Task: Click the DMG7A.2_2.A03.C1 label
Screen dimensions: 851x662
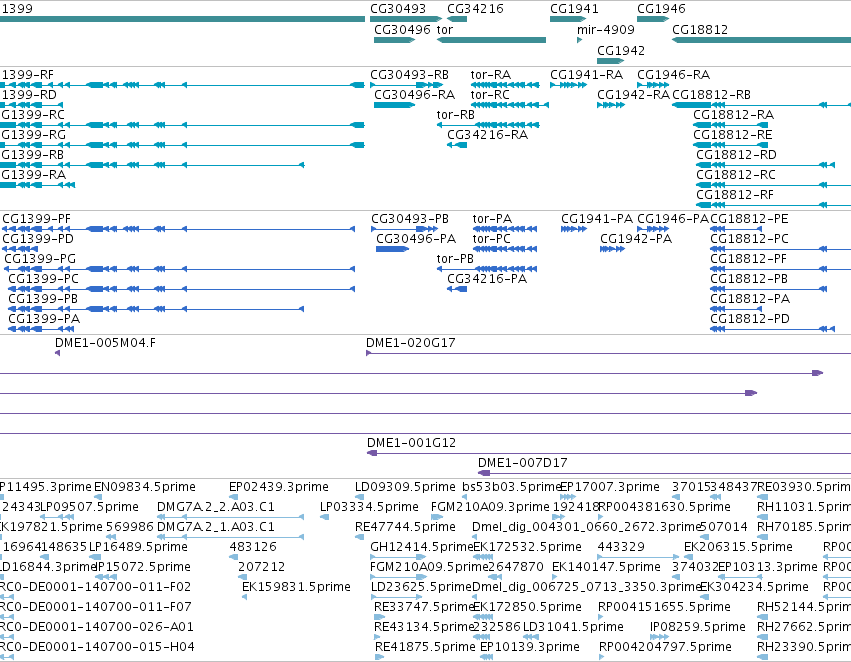Action: click(215, 507)
